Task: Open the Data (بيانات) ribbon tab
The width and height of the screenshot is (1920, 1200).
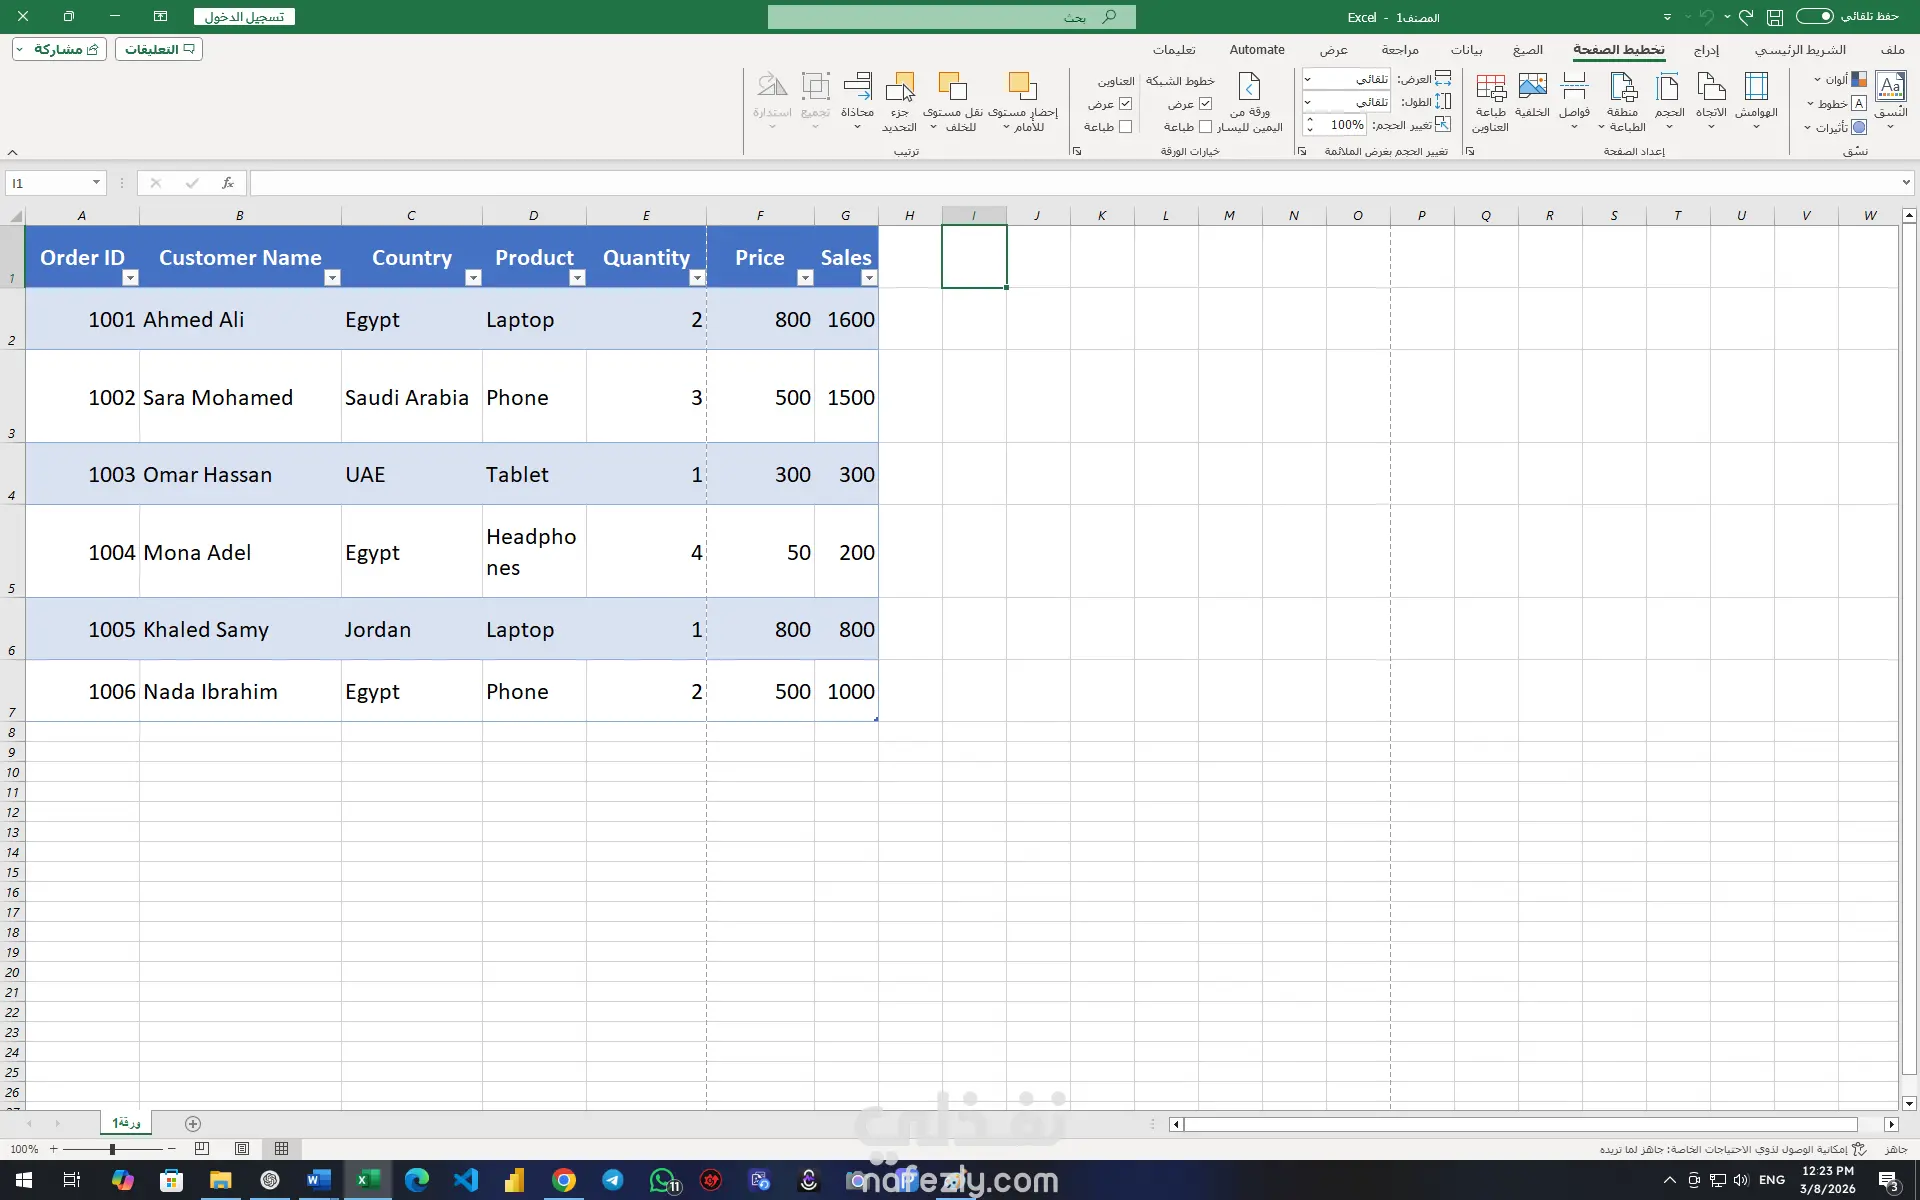Action: (1466, 50)
